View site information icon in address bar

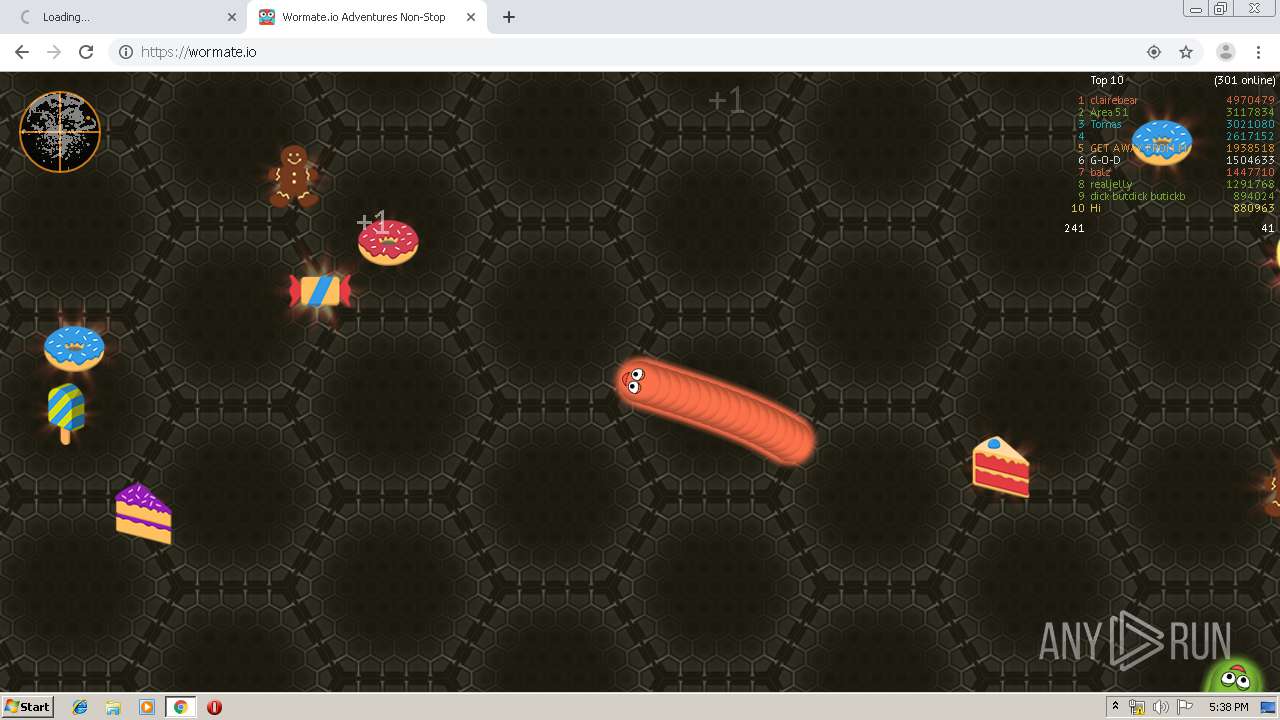pos(126,52)
